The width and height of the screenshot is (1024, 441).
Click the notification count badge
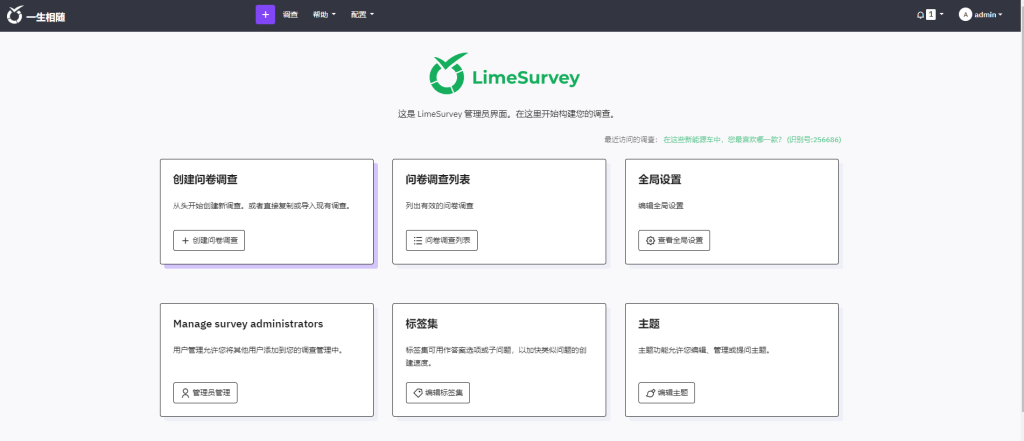[x=931, y=14]
